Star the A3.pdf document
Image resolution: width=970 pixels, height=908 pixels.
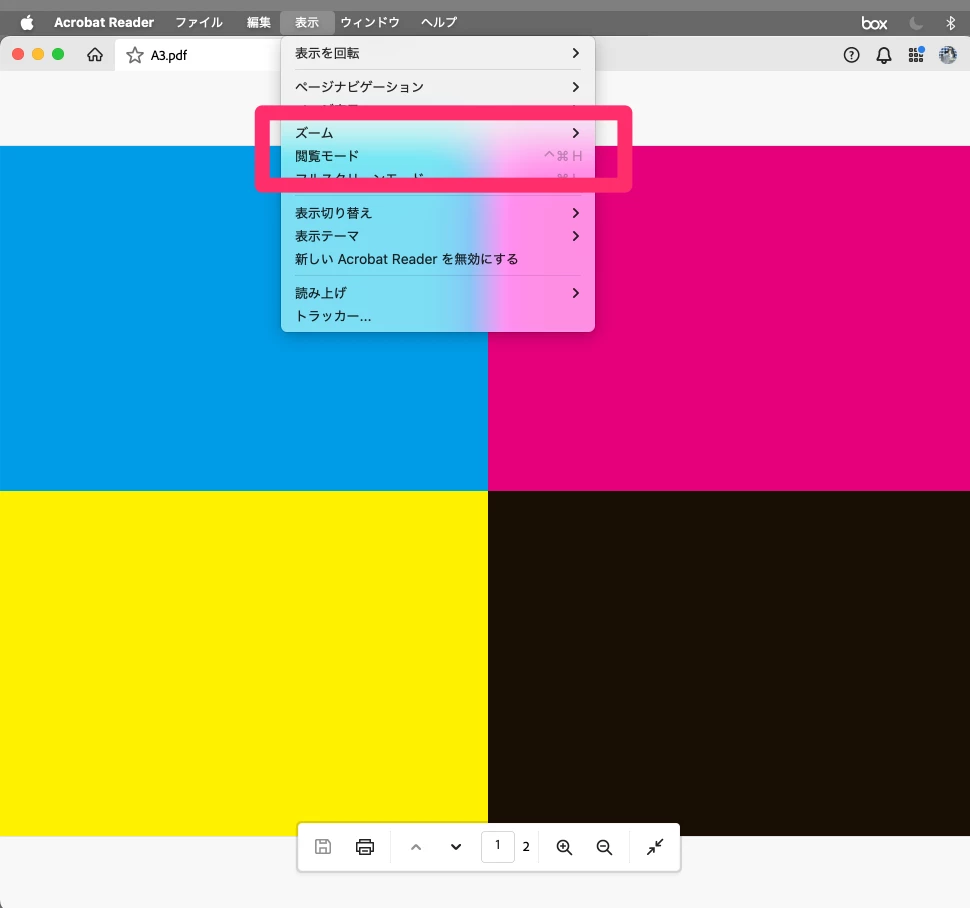pyautogui.click(x=134, y=55)
